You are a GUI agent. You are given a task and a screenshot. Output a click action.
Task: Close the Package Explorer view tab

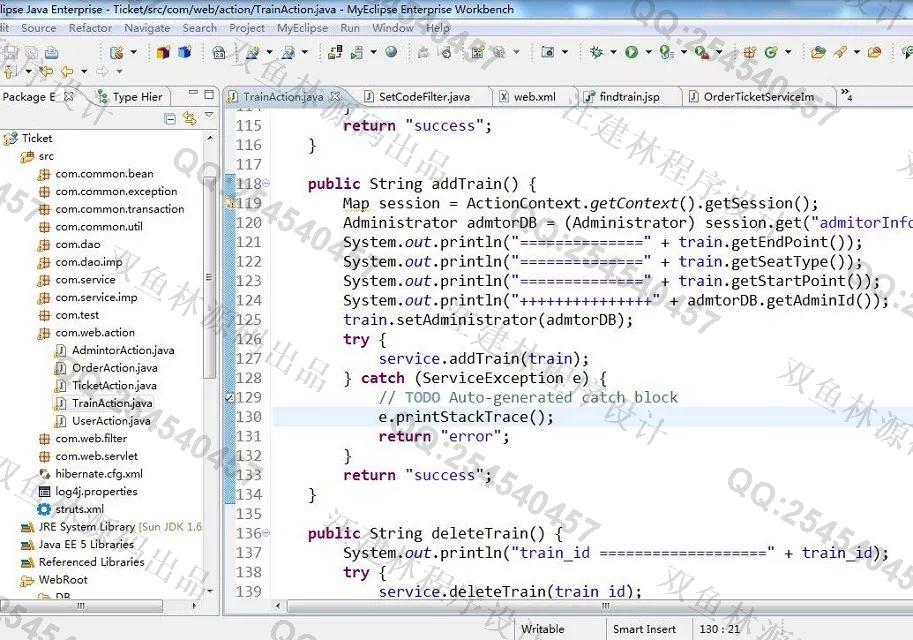tap(69, 96)
